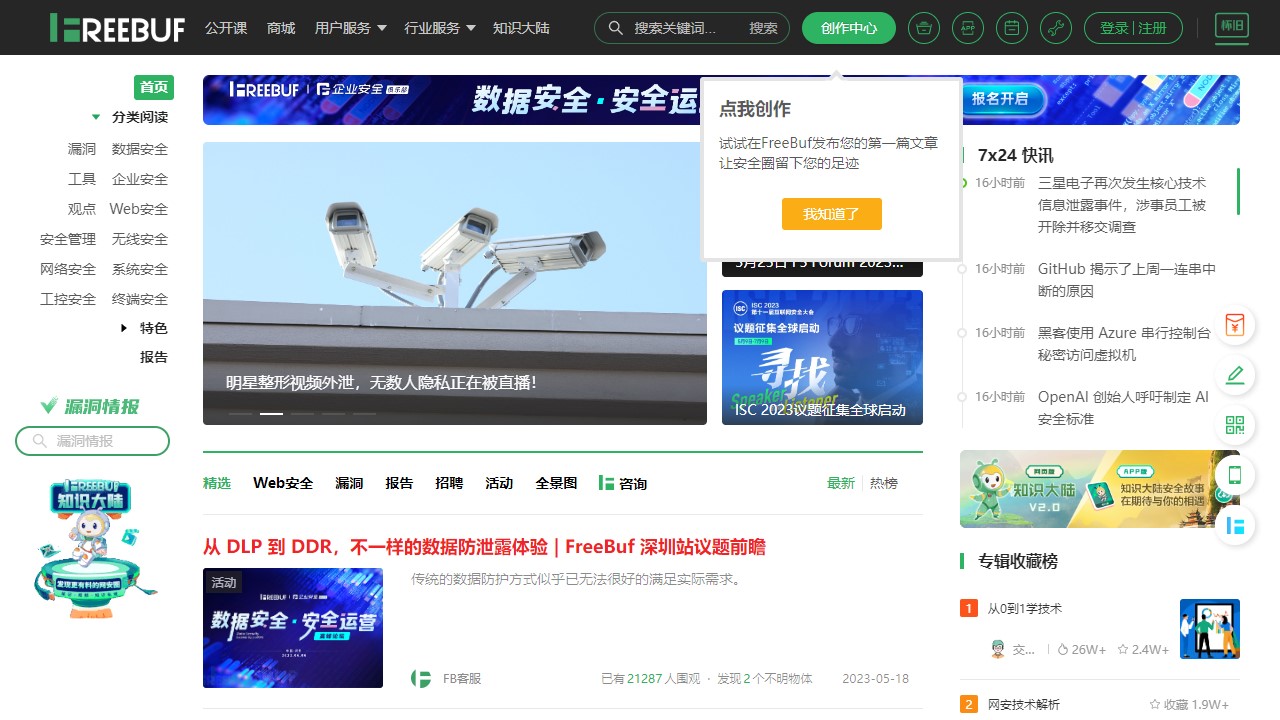Screen dimensions: 1280x720
Task: Select the 全景图 article tab
Action: (556, 483)
